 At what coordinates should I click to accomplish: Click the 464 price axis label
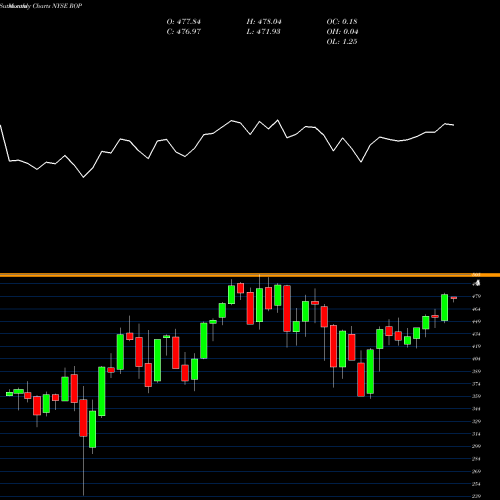tap(476, 309)
